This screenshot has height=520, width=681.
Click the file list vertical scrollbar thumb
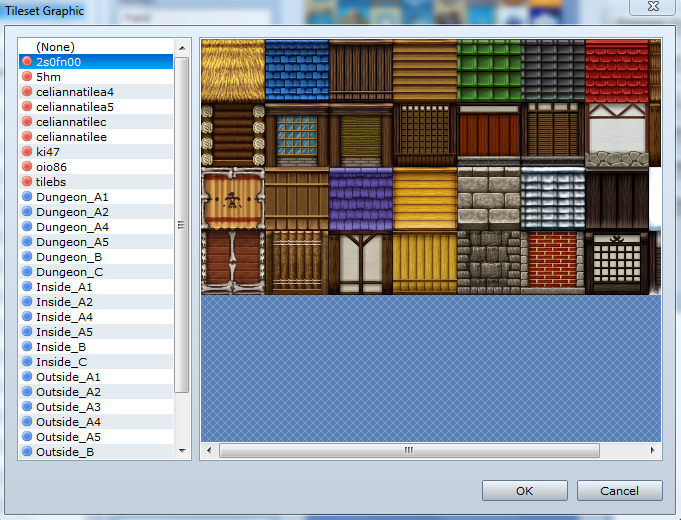click(x=182, y=225)
